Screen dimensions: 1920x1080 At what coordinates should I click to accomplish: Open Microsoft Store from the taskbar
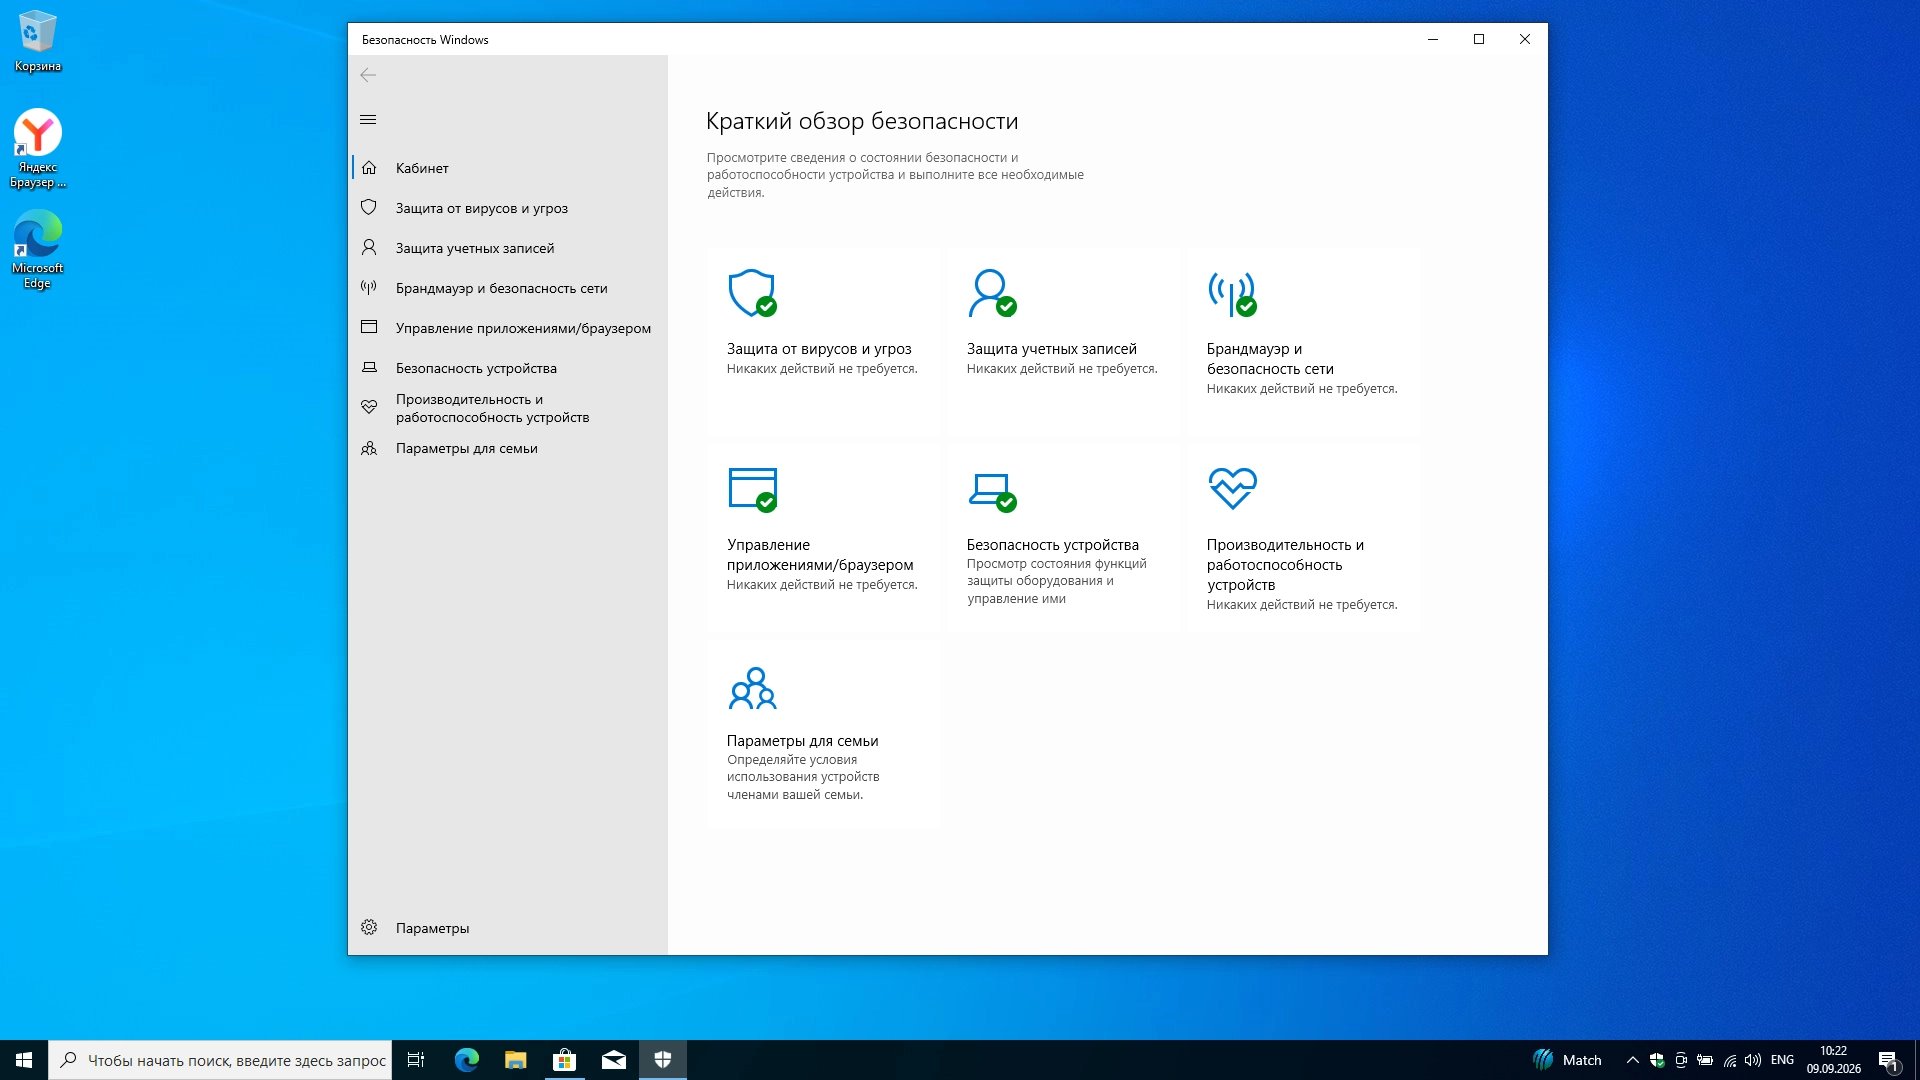pyautogui.click(x=564, y=1060)
